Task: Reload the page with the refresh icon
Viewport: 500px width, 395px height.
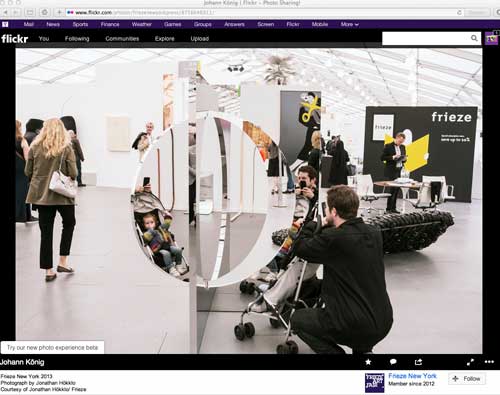Action: [459, 12]
